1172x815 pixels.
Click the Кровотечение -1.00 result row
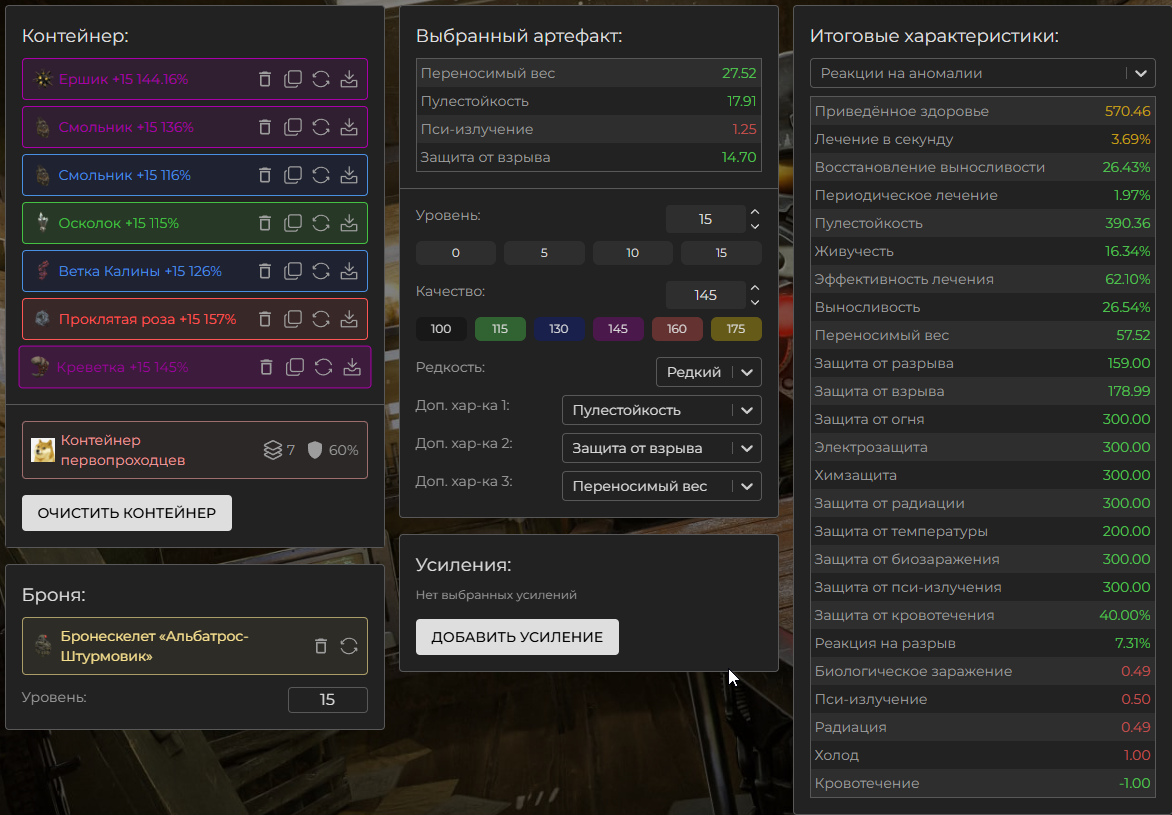(x=982, y=784)
